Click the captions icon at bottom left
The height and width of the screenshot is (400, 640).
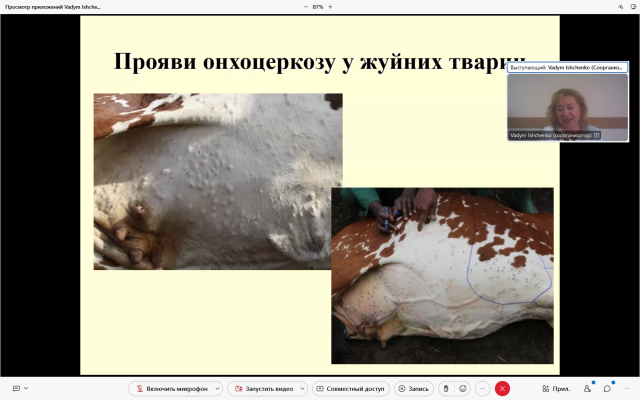pyautogui.click(x=16, y=388)
